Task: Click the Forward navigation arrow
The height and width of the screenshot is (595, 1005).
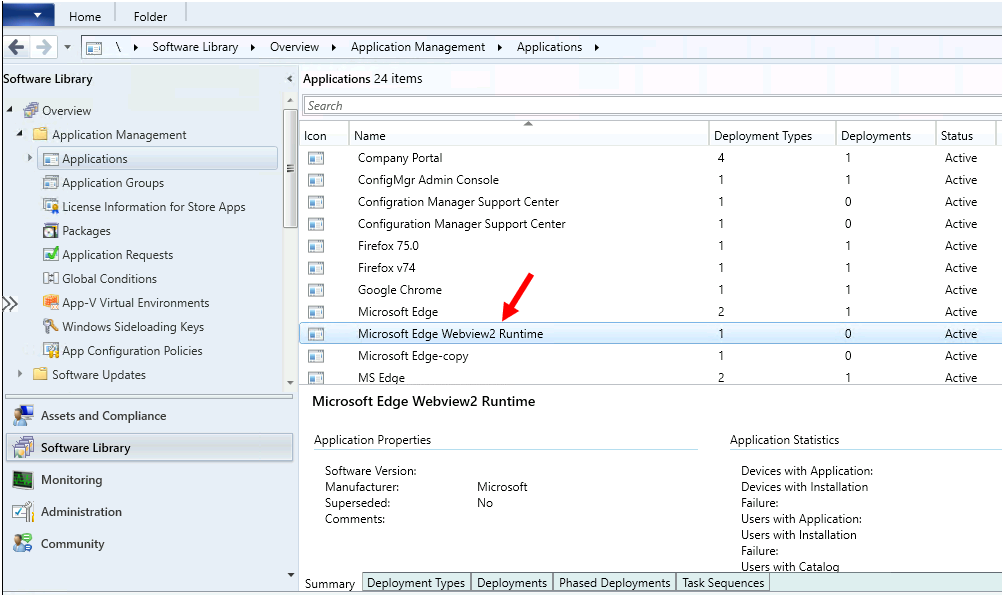Action: [x=44, y=47]
